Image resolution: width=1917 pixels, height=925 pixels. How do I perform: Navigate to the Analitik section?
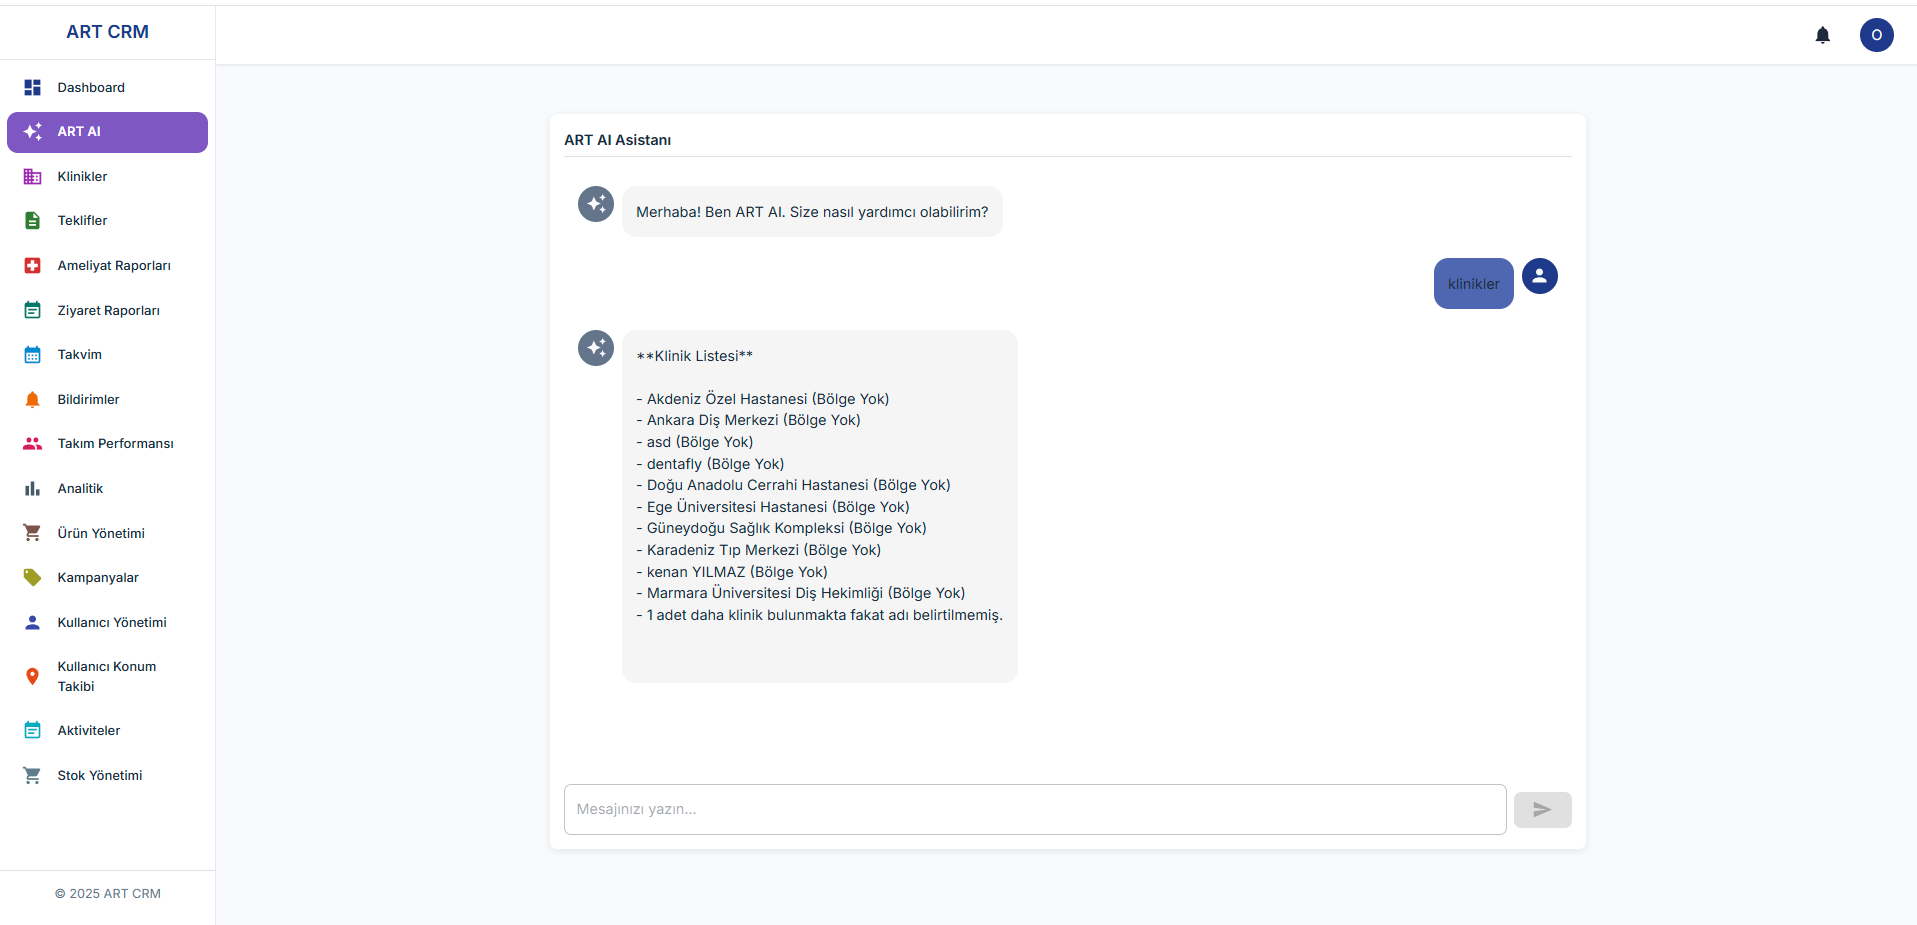[80, 489]
